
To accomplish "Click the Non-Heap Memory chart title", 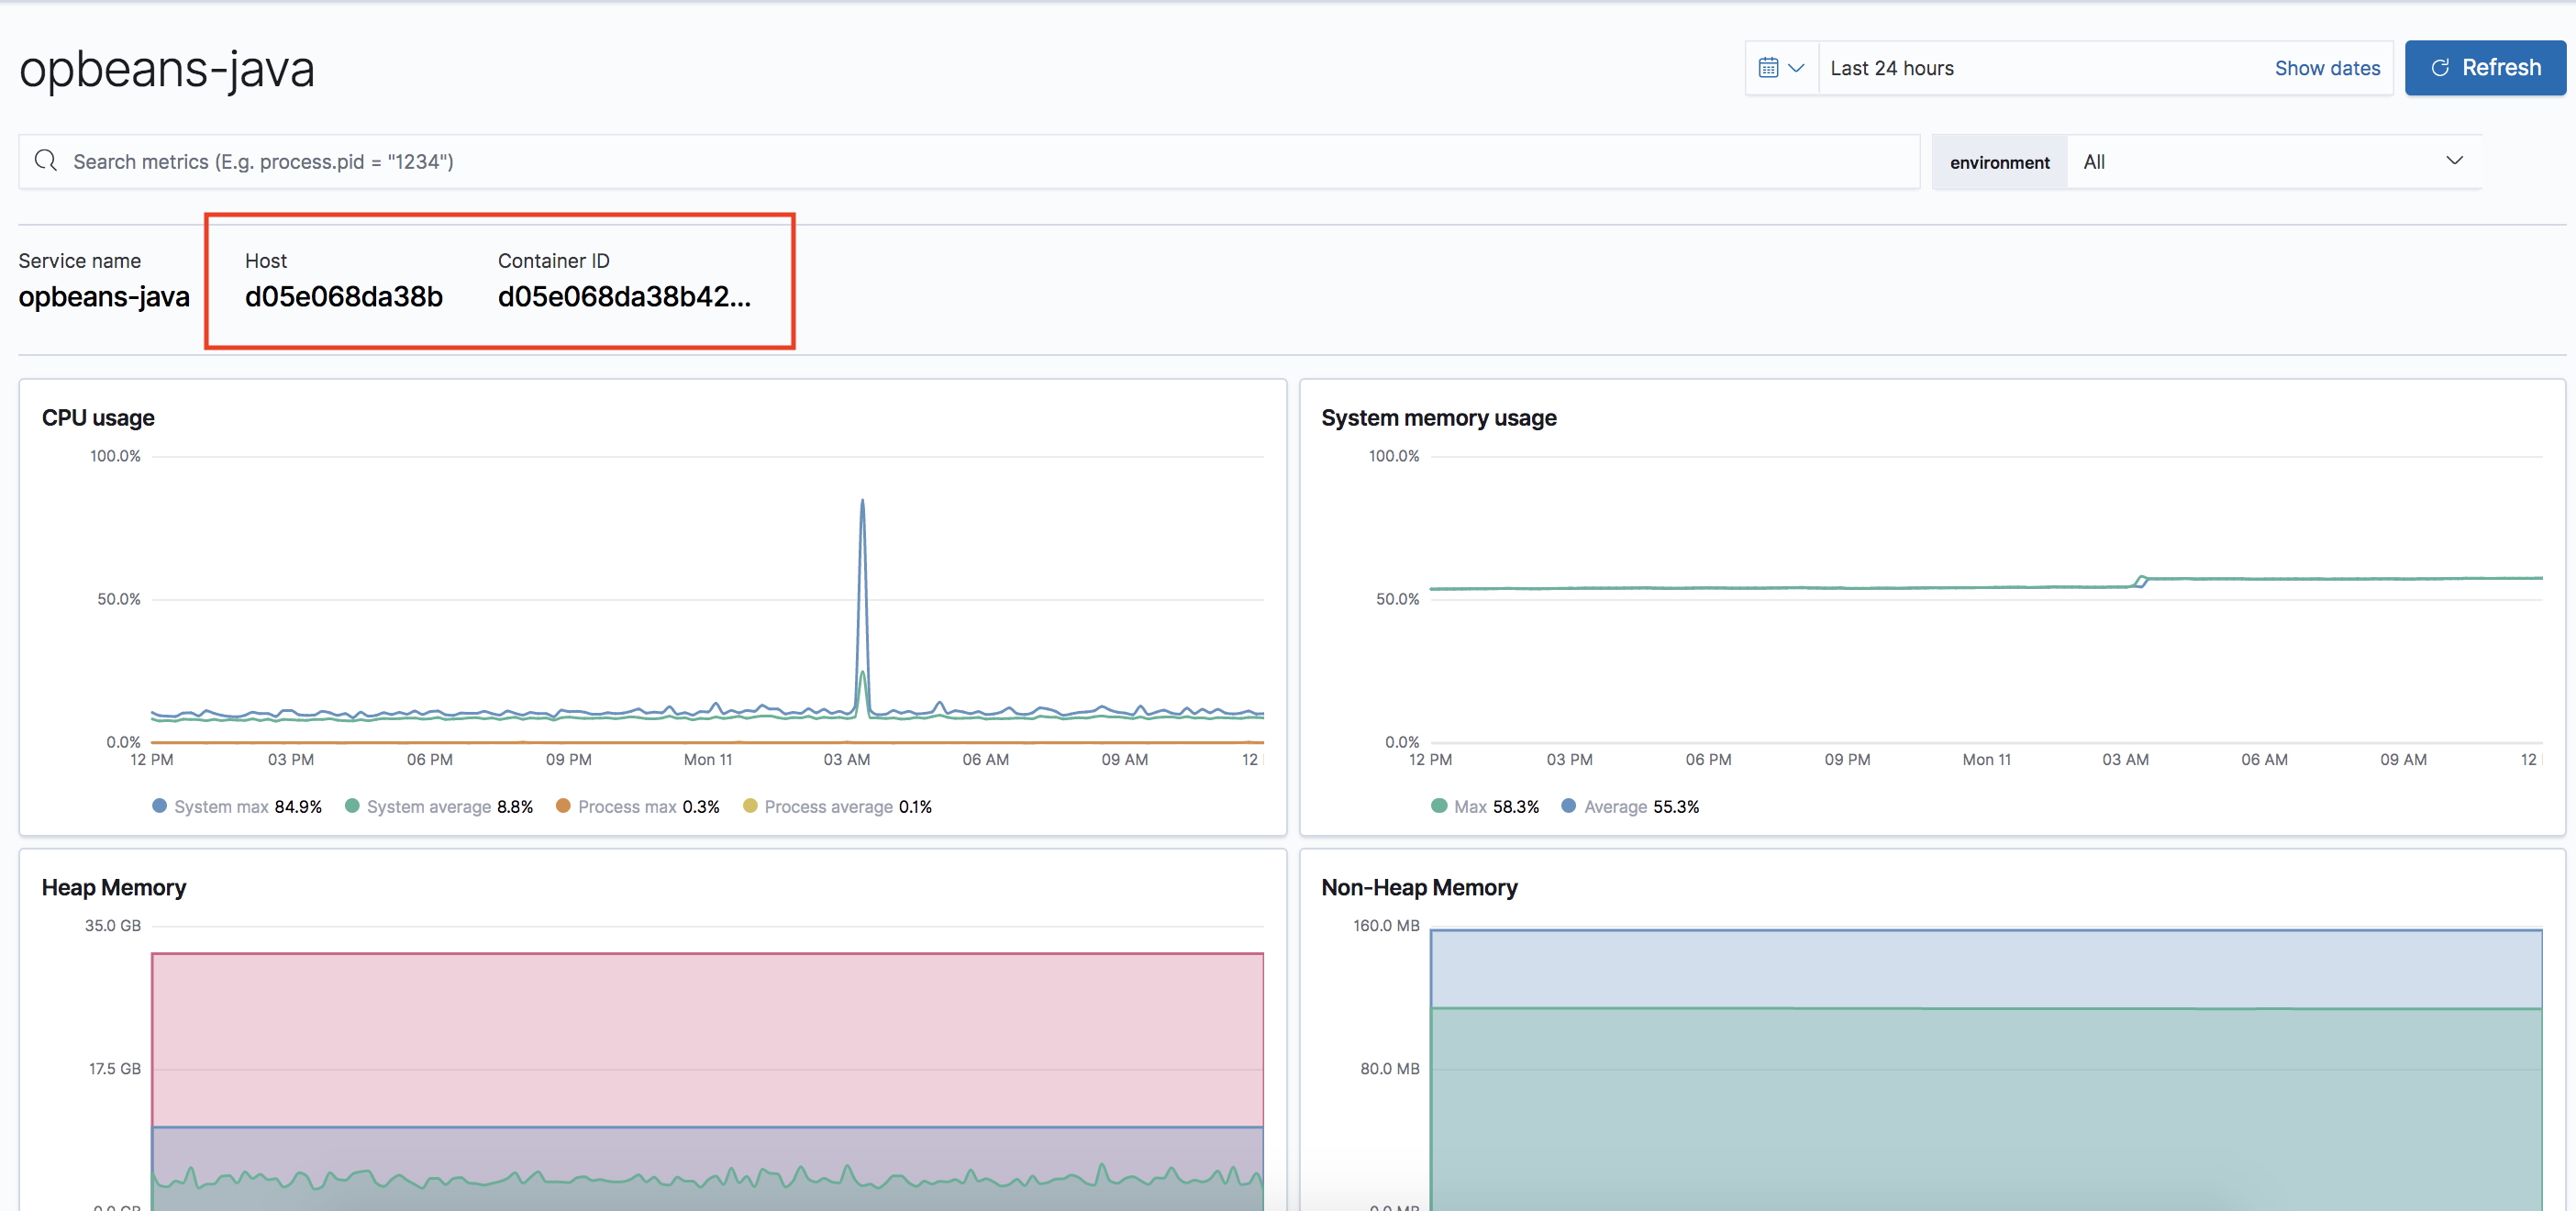I will point(1419,888).
